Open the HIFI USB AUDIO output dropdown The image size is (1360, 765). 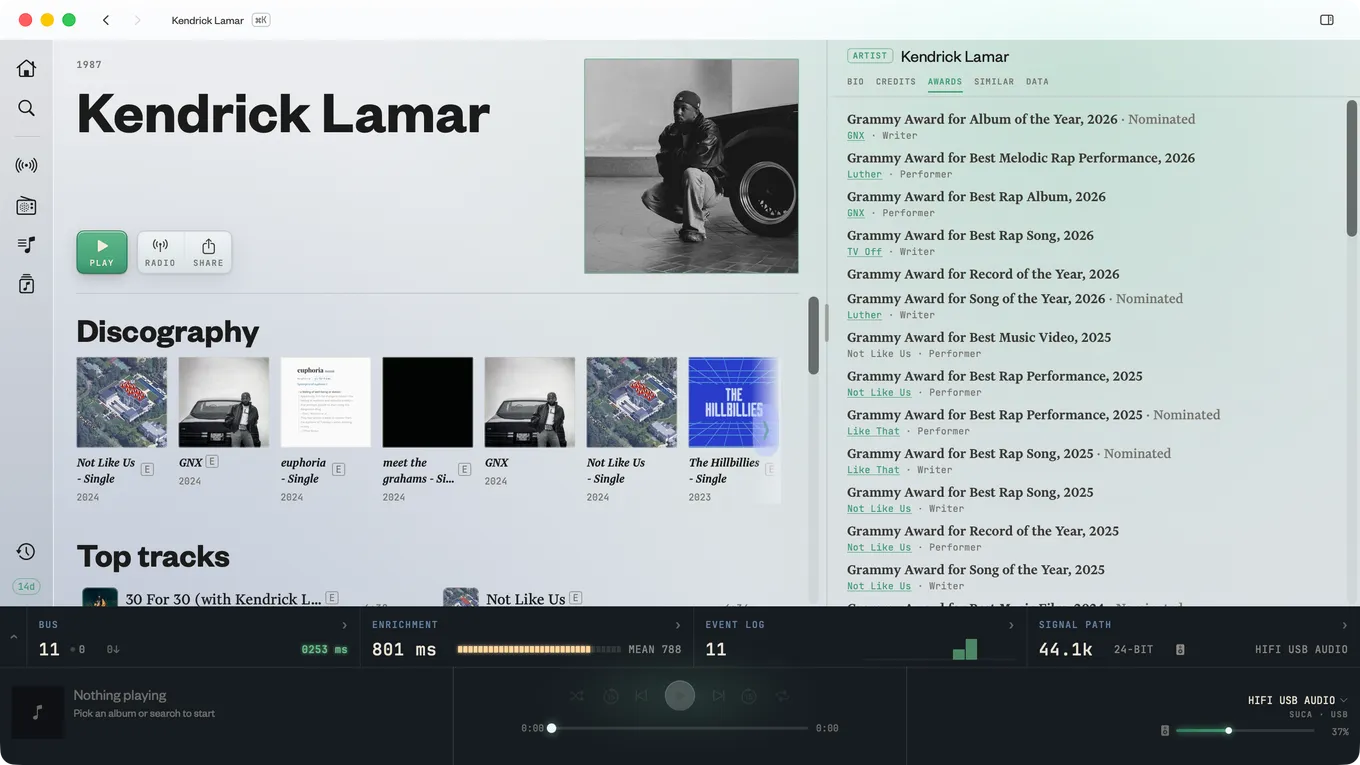click(x=1298, y=700)
